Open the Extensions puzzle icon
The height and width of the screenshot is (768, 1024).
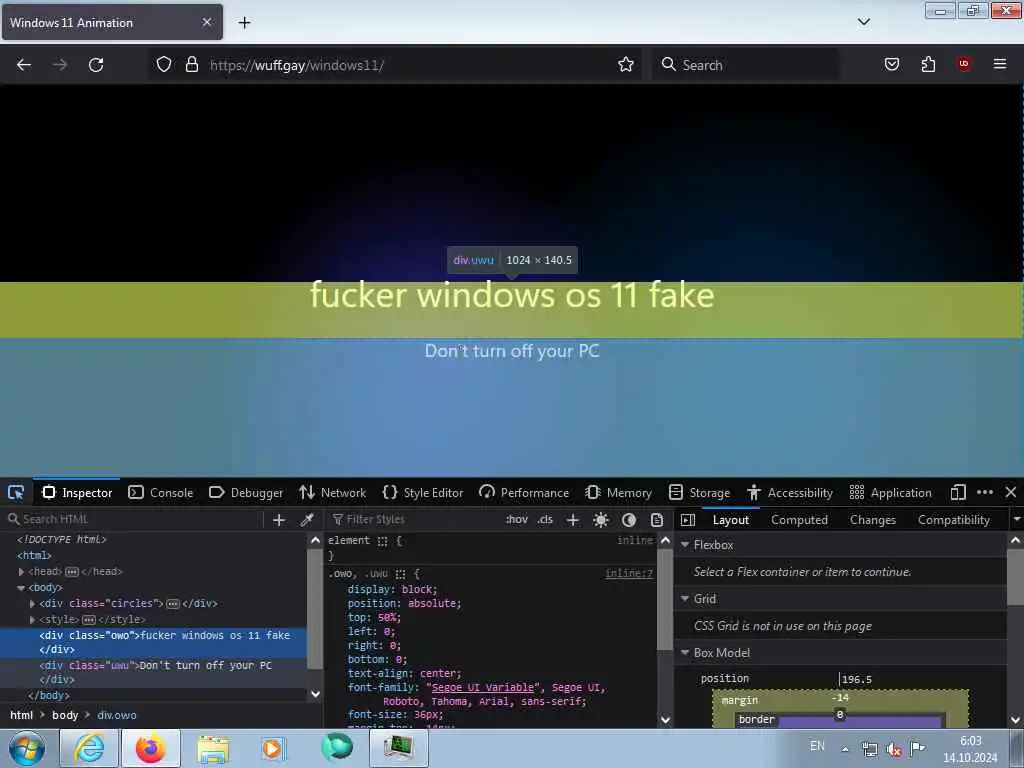pyautogui.click(x=928, y=64)
